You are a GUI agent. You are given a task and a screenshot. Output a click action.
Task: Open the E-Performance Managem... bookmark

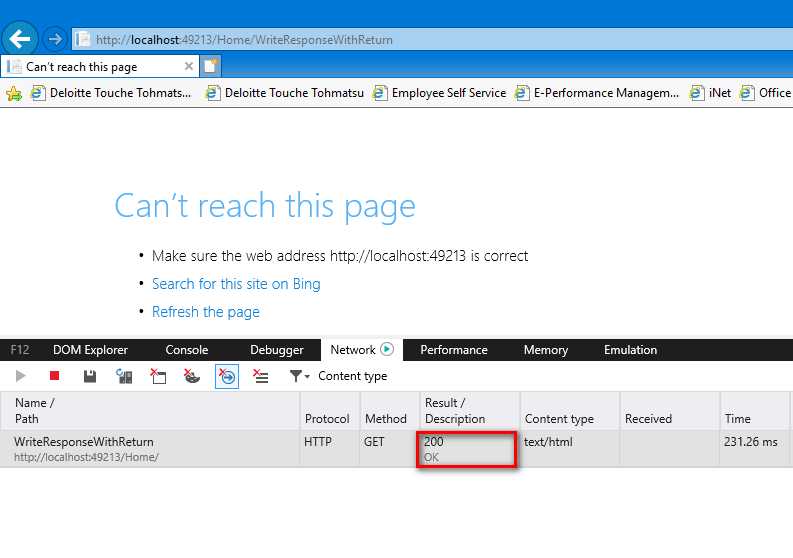pyautogui.click(x=597, y=93)
